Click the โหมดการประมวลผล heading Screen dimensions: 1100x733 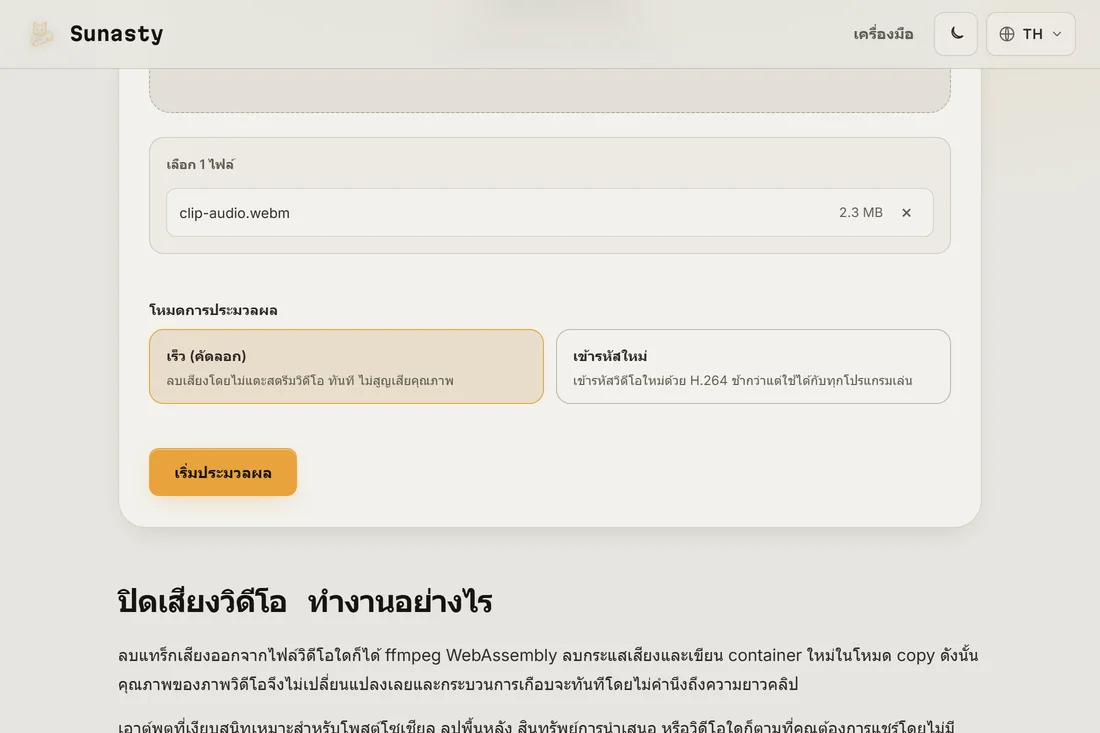pyautogui.click(x=213, y=310)
